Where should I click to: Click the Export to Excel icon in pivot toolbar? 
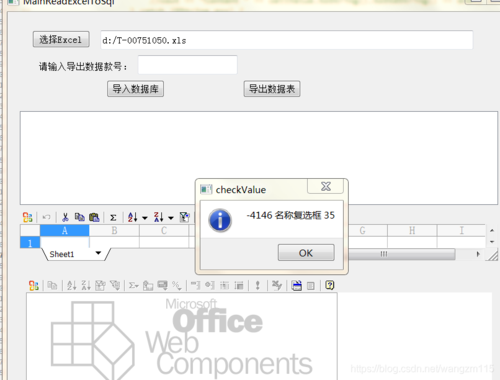coord(296,286)
